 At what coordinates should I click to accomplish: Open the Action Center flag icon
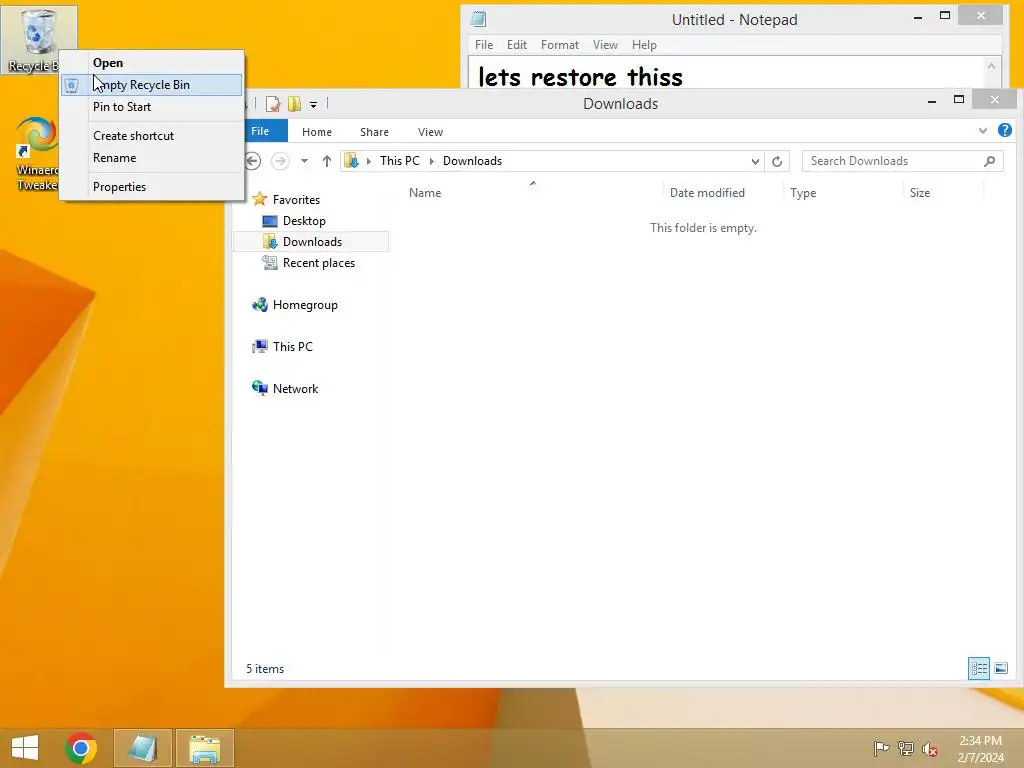point(881,748)
